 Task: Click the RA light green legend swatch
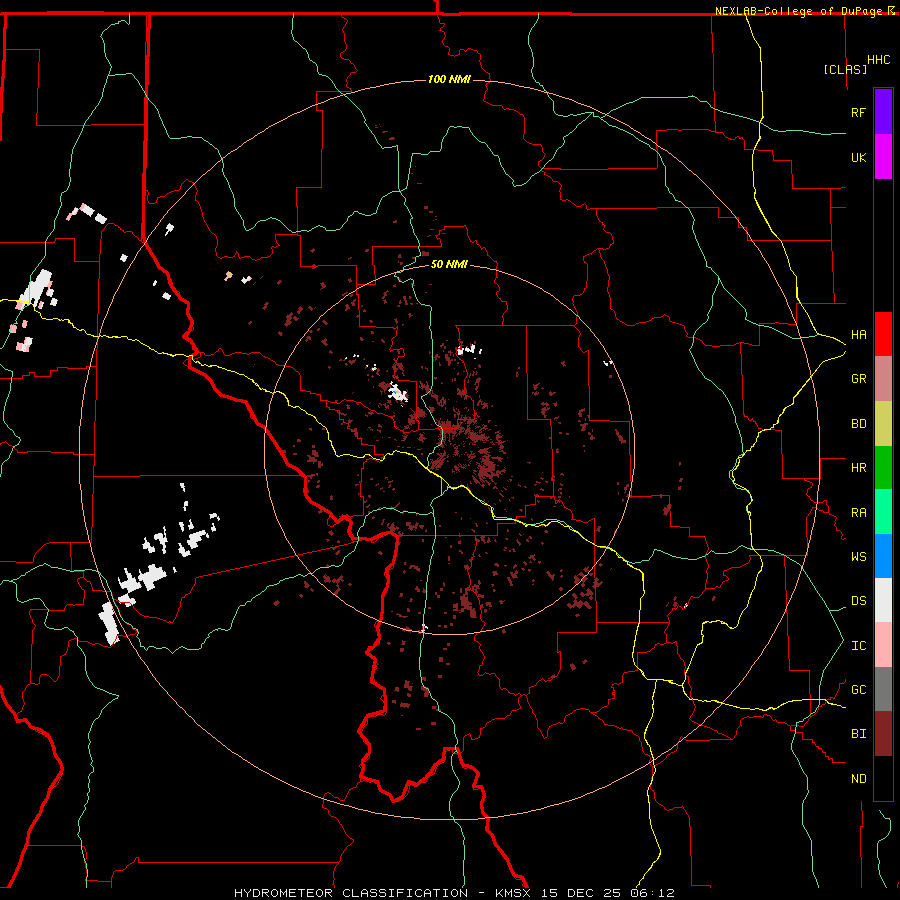(x=883, y=512)
